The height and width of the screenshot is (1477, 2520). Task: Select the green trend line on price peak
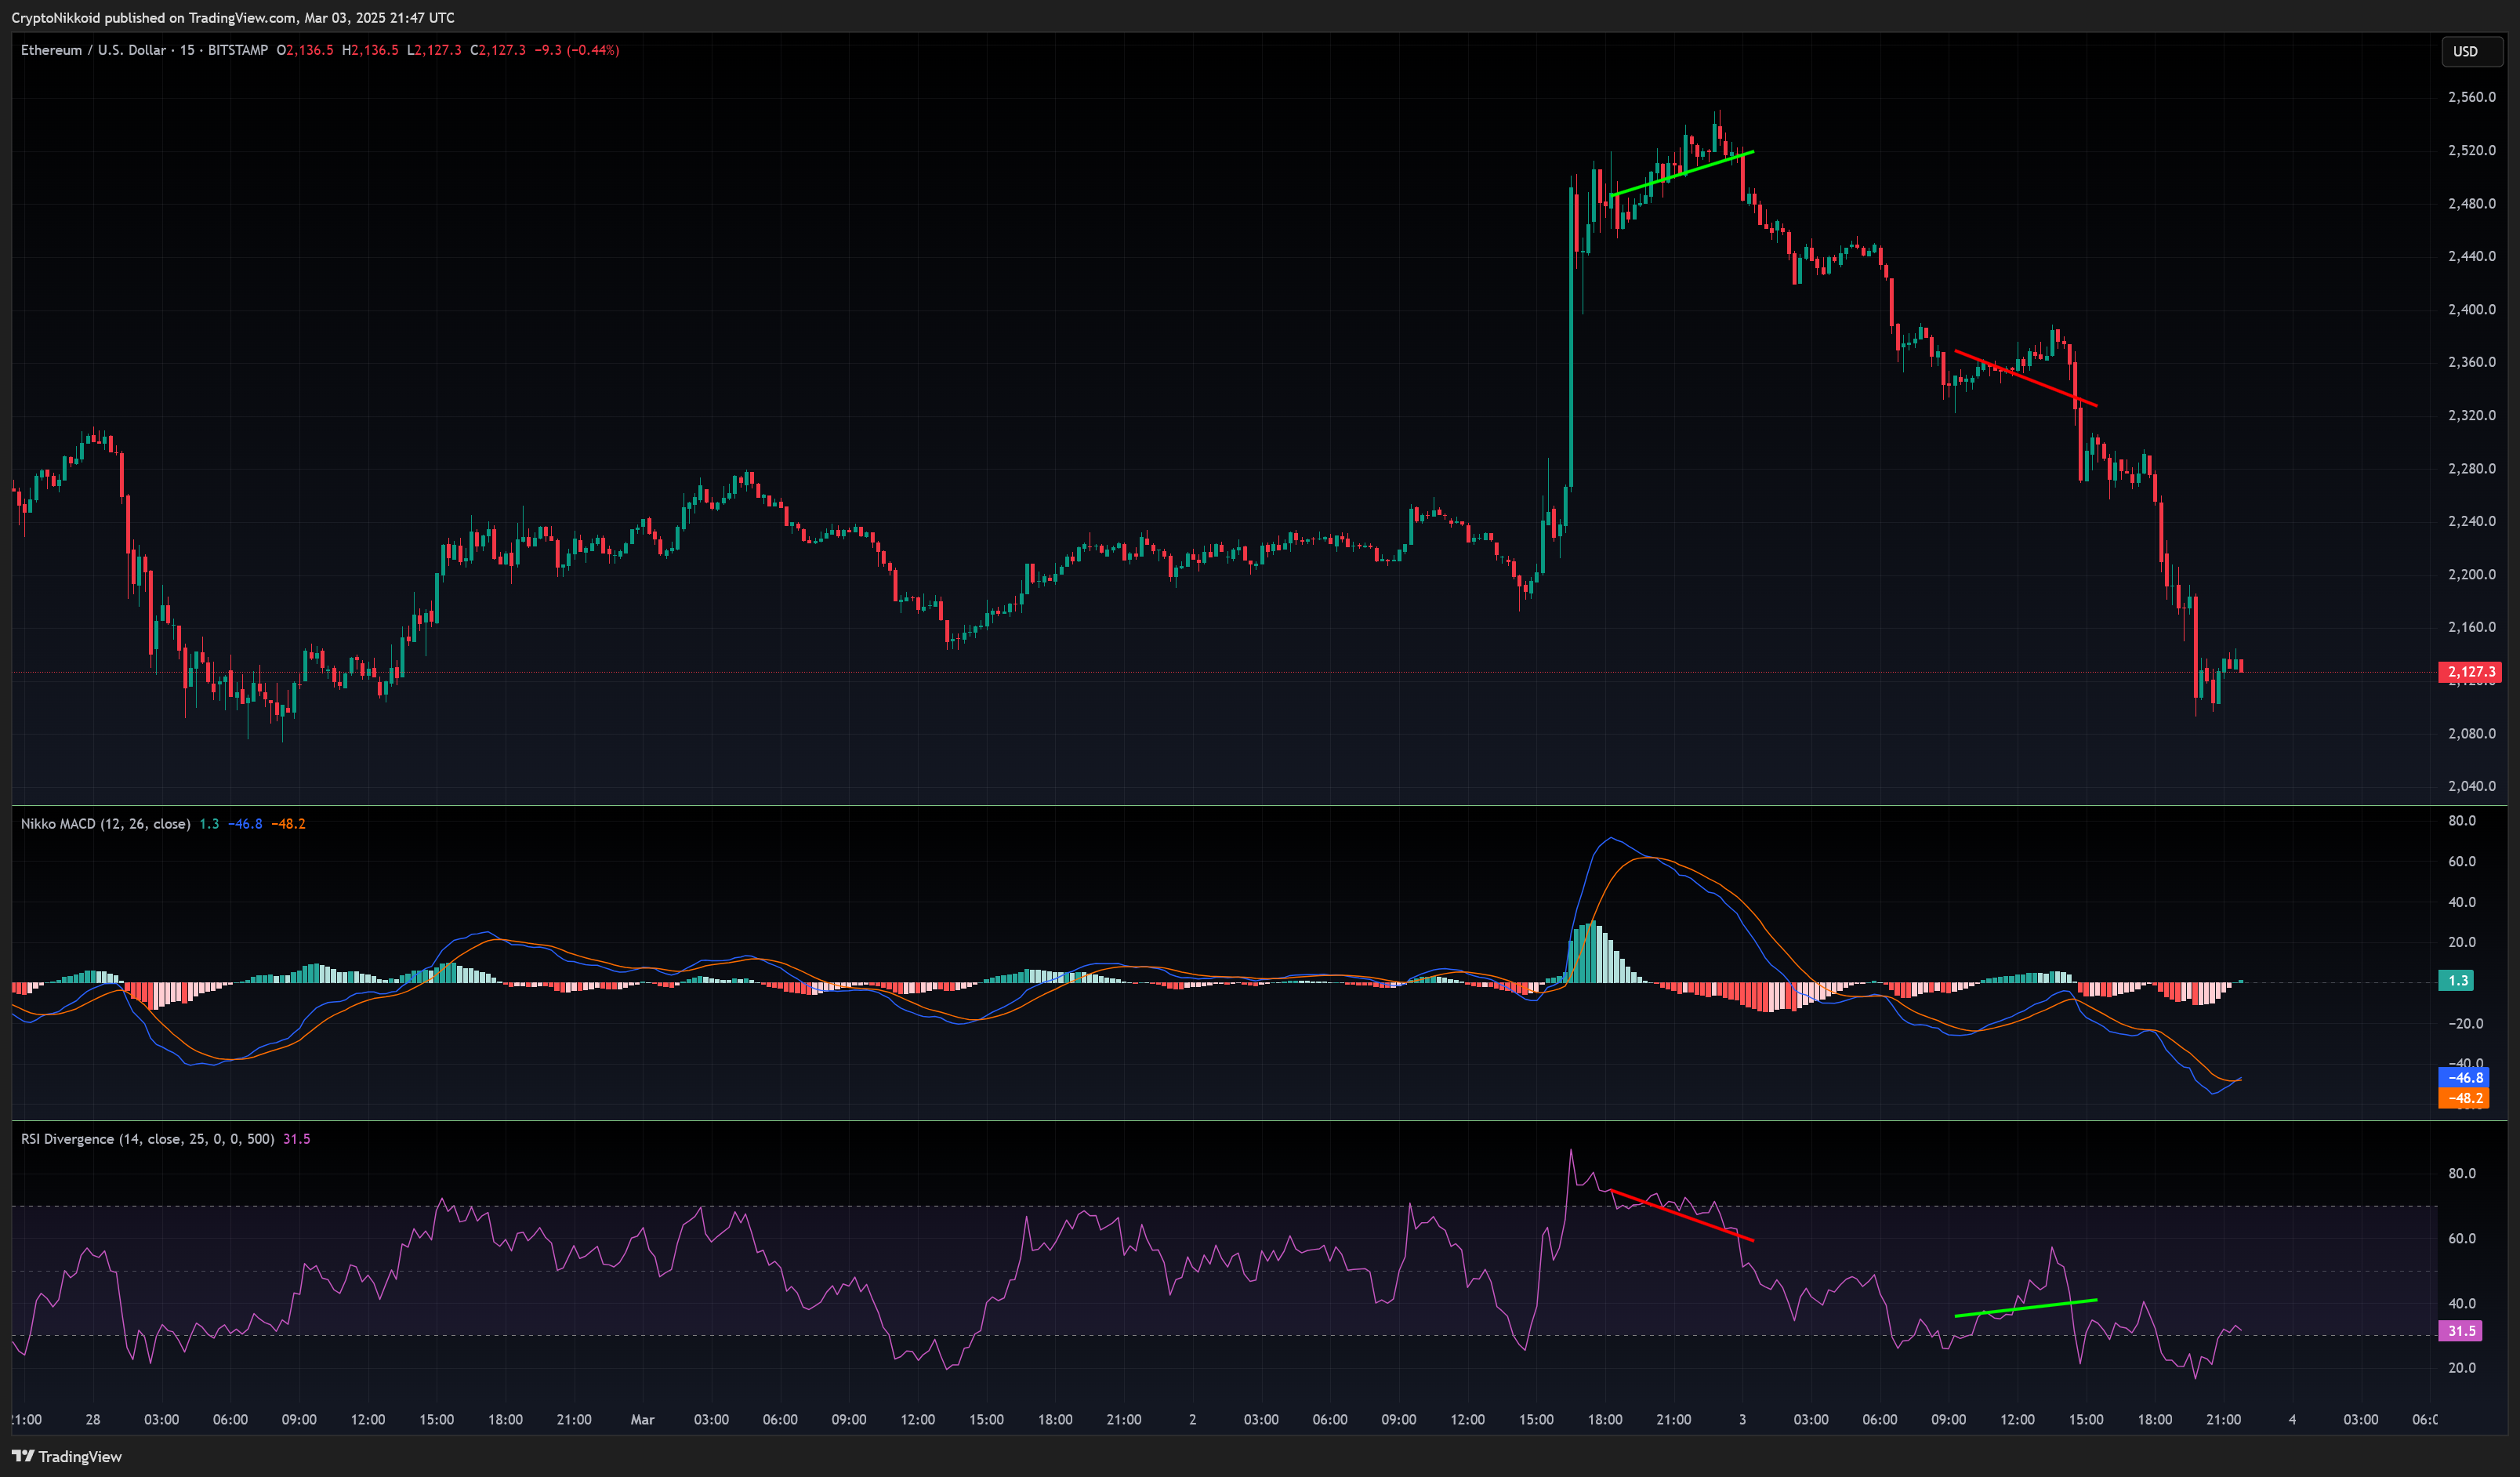point(1682,174)
